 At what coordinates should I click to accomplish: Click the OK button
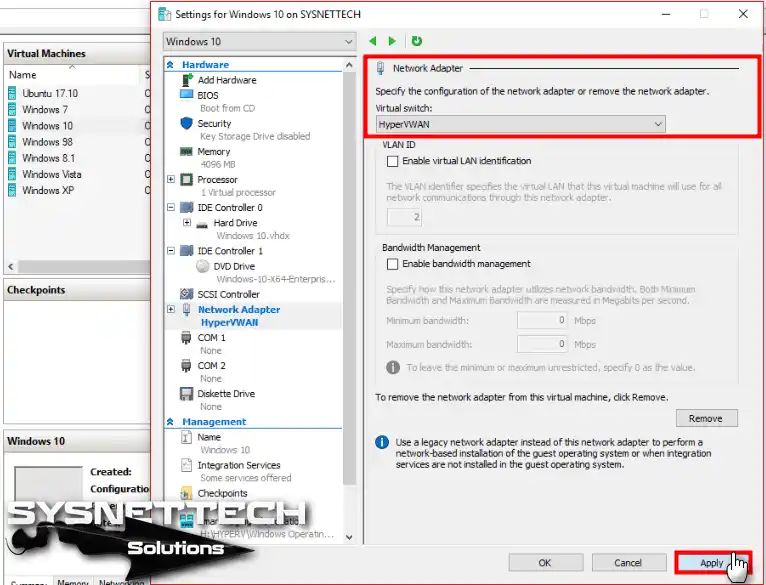(546, 563)
